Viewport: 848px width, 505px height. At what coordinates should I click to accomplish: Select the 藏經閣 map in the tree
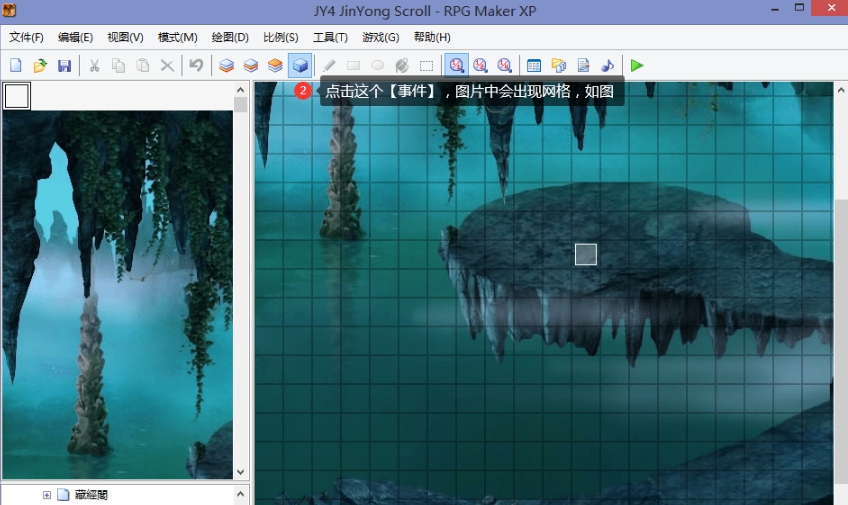point(91,495)
